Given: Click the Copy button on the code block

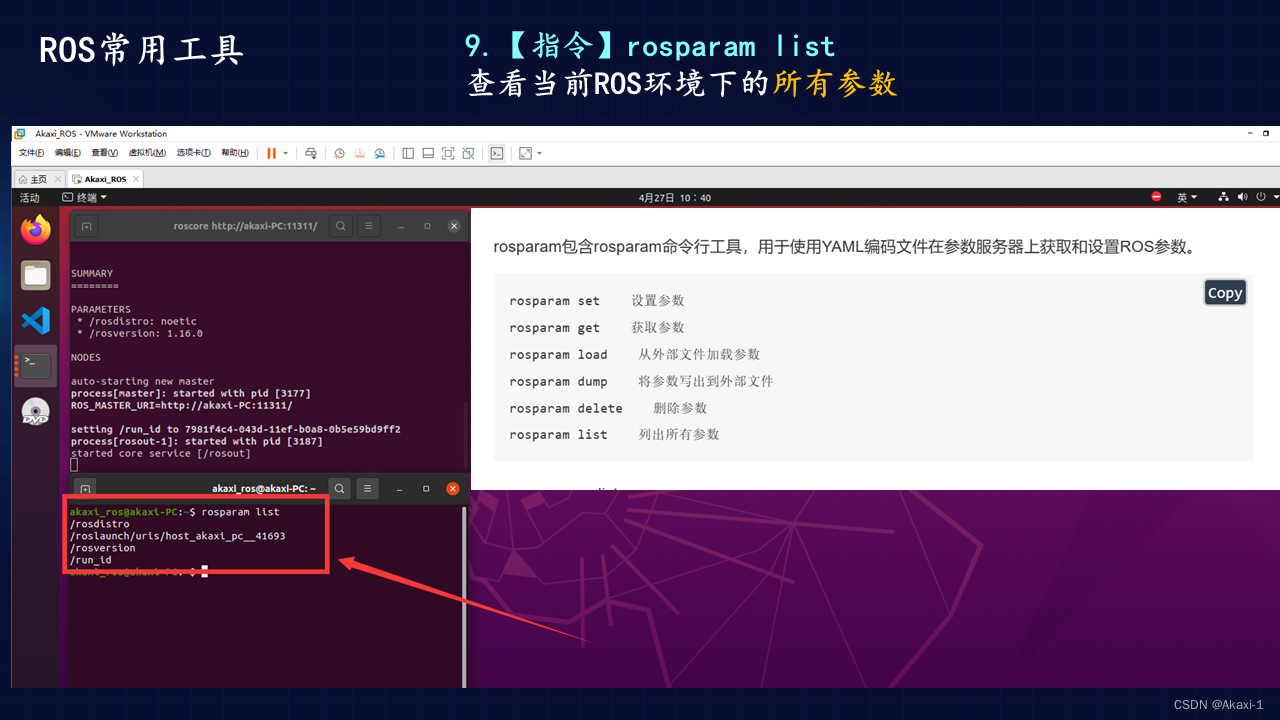Looking at the screenshot, I should point(1224,292).
